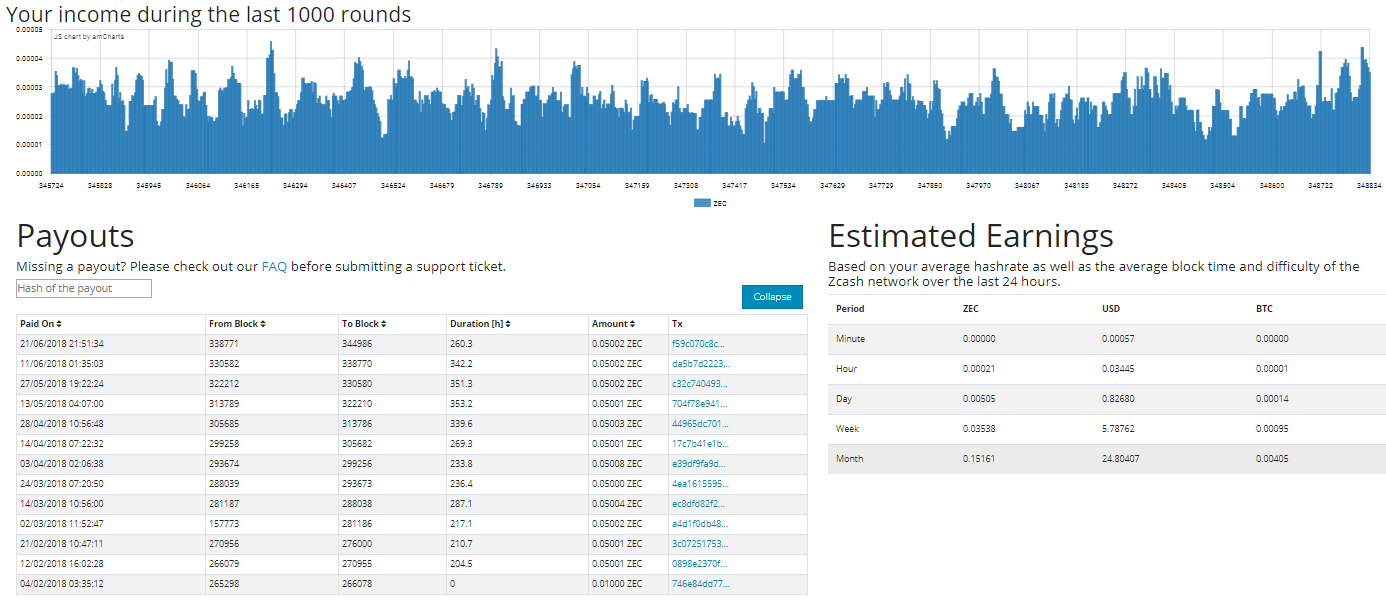Sort table using Duration [h] arrows
Image resolution: width=1386 pixels, height=601 pixels.
[508, 324]
